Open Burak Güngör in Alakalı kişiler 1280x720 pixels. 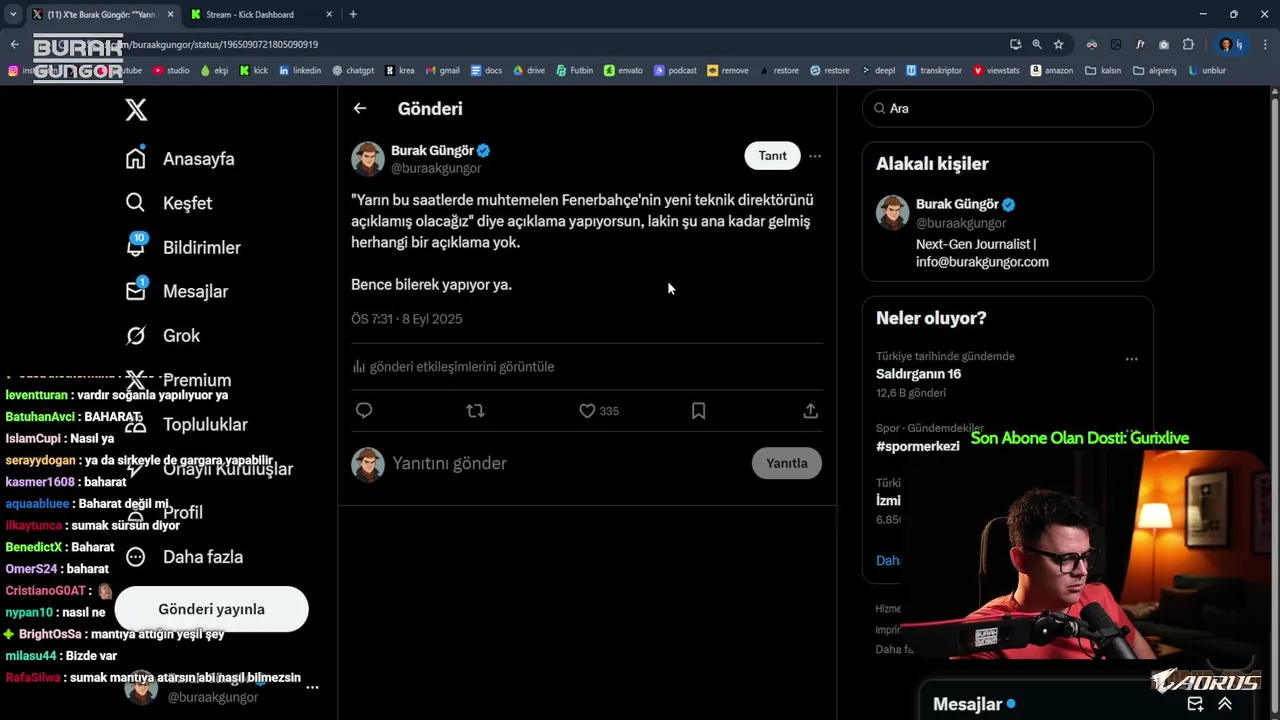tap(957, 204)
